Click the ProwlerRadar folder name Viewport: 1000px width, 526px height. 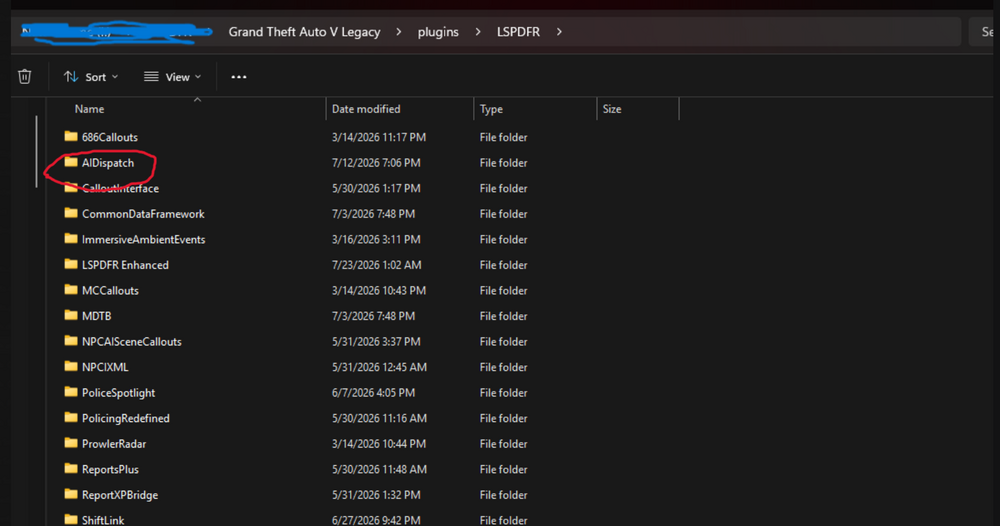point(114,443)
